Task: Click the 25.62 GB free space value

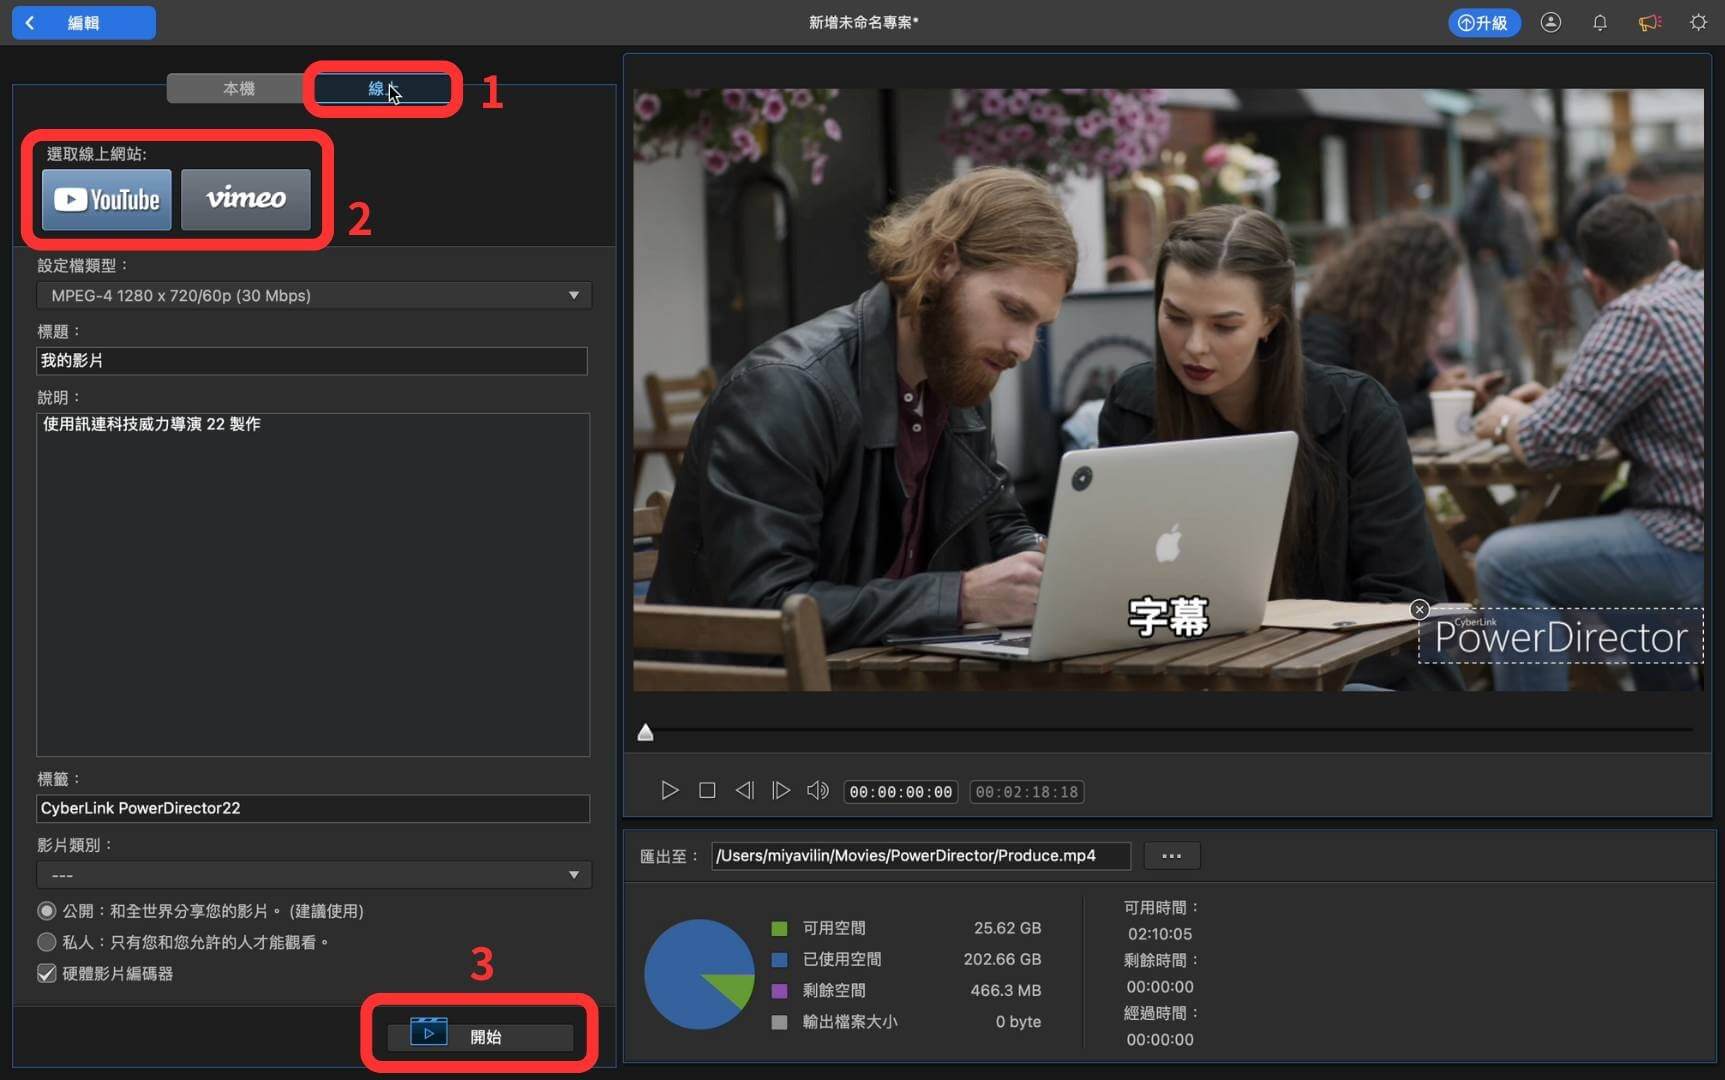Action: coord(1007,928)
